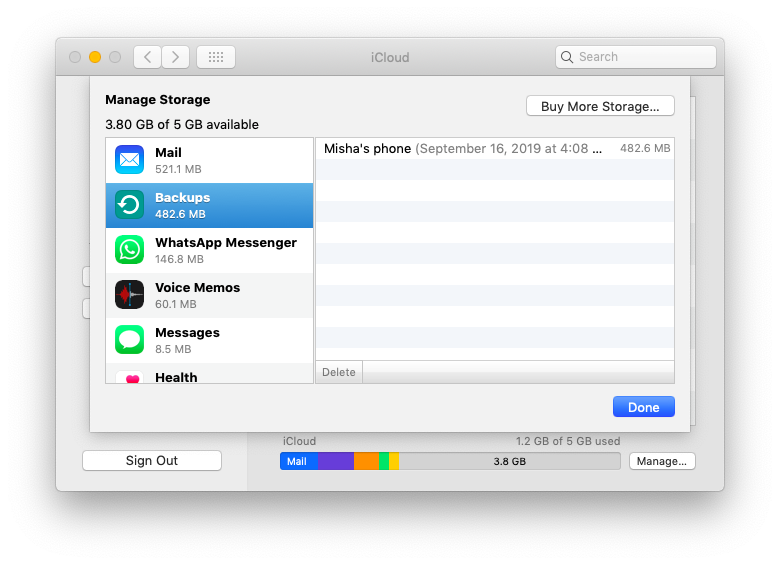Confirm with the Done button

643,407
